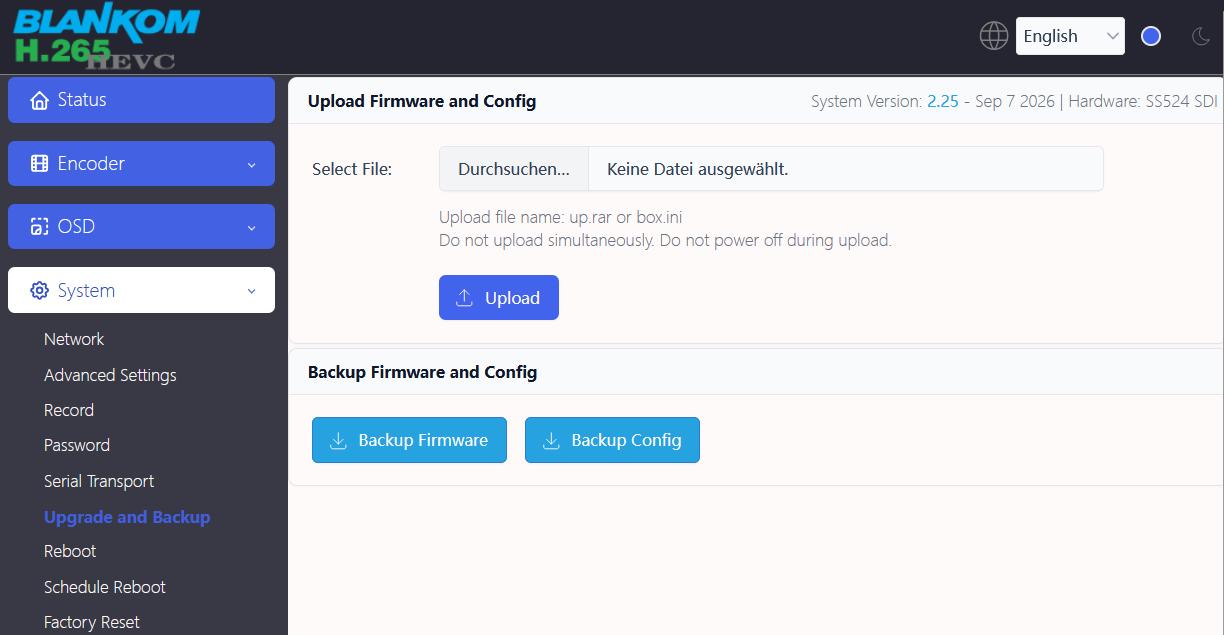Viewport: 1224px width, 635px height.
Task: Click Backup Firmware button
Action: tap(409, 440)
